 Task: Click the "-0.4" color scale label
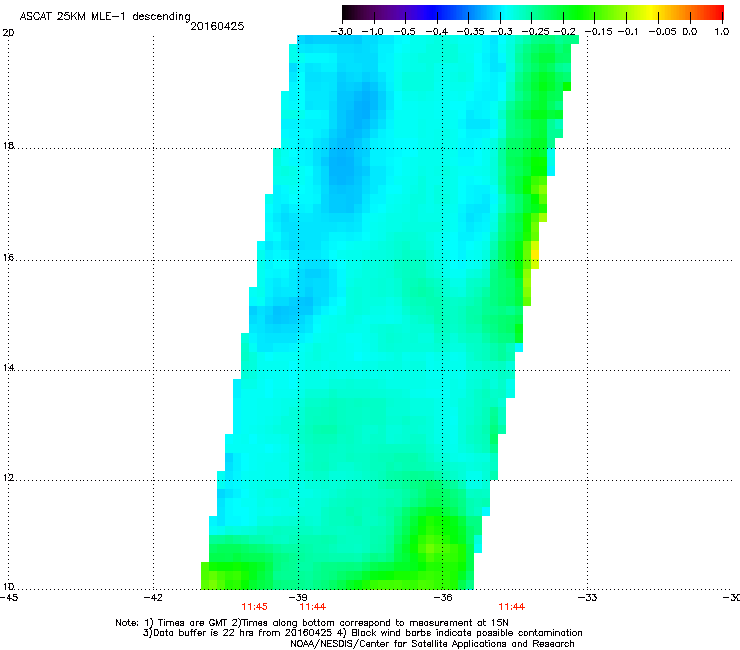437,32
